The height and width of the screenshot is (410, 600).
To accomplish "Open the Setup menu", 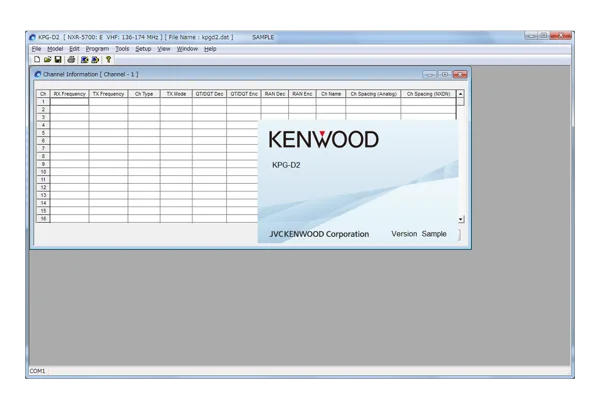I will click(143, 49).
